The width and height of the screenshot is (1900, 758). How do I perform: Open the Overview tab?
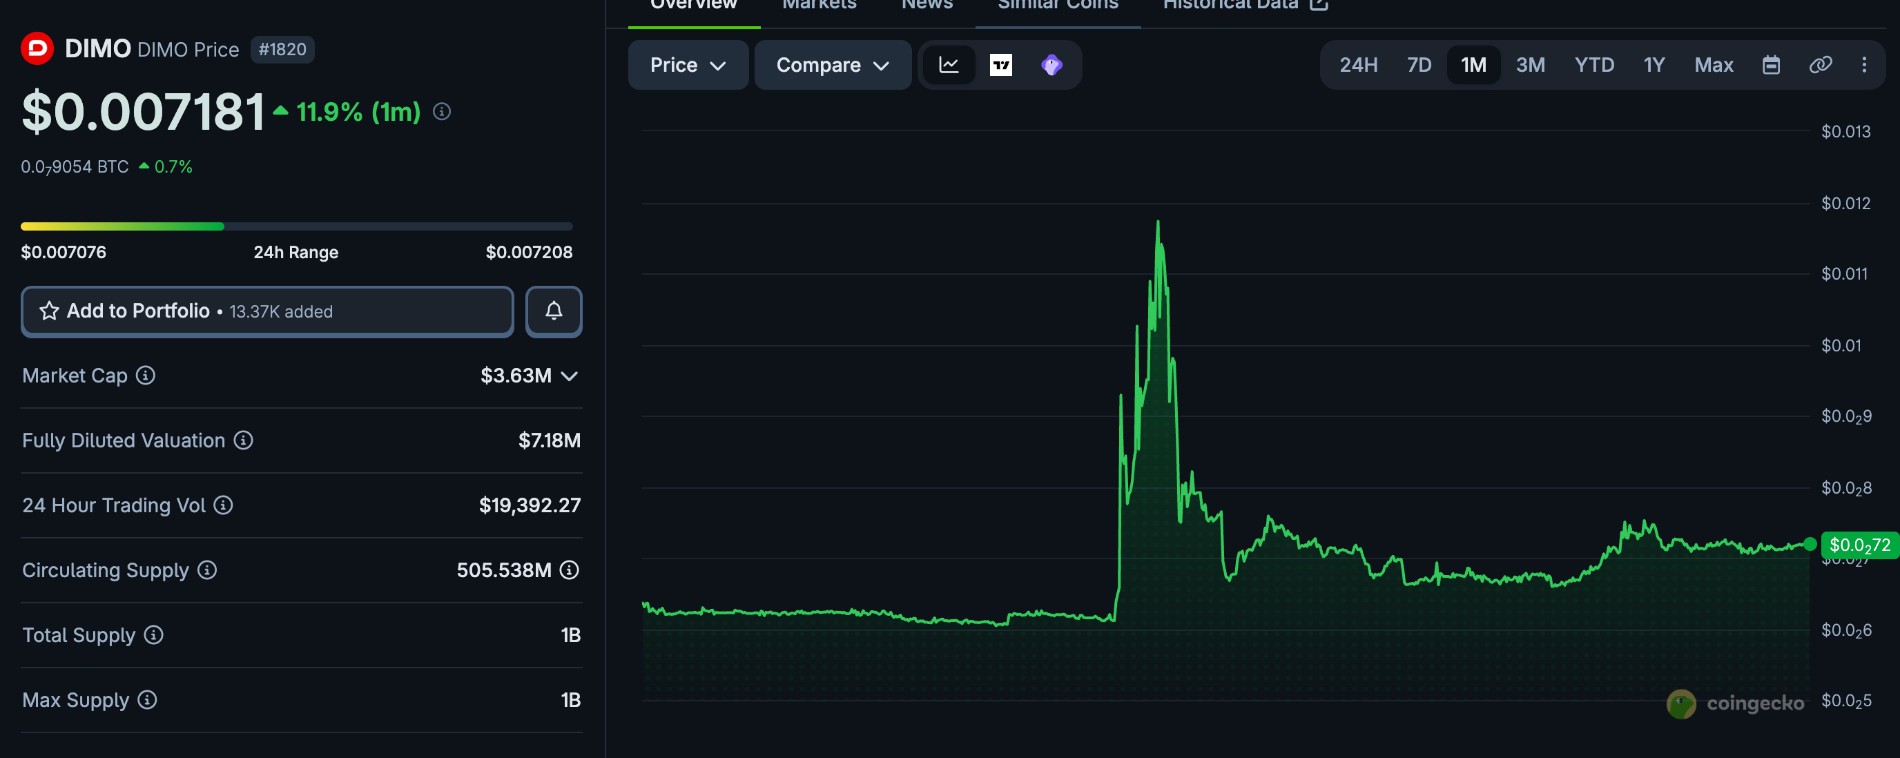pos(694,5)
